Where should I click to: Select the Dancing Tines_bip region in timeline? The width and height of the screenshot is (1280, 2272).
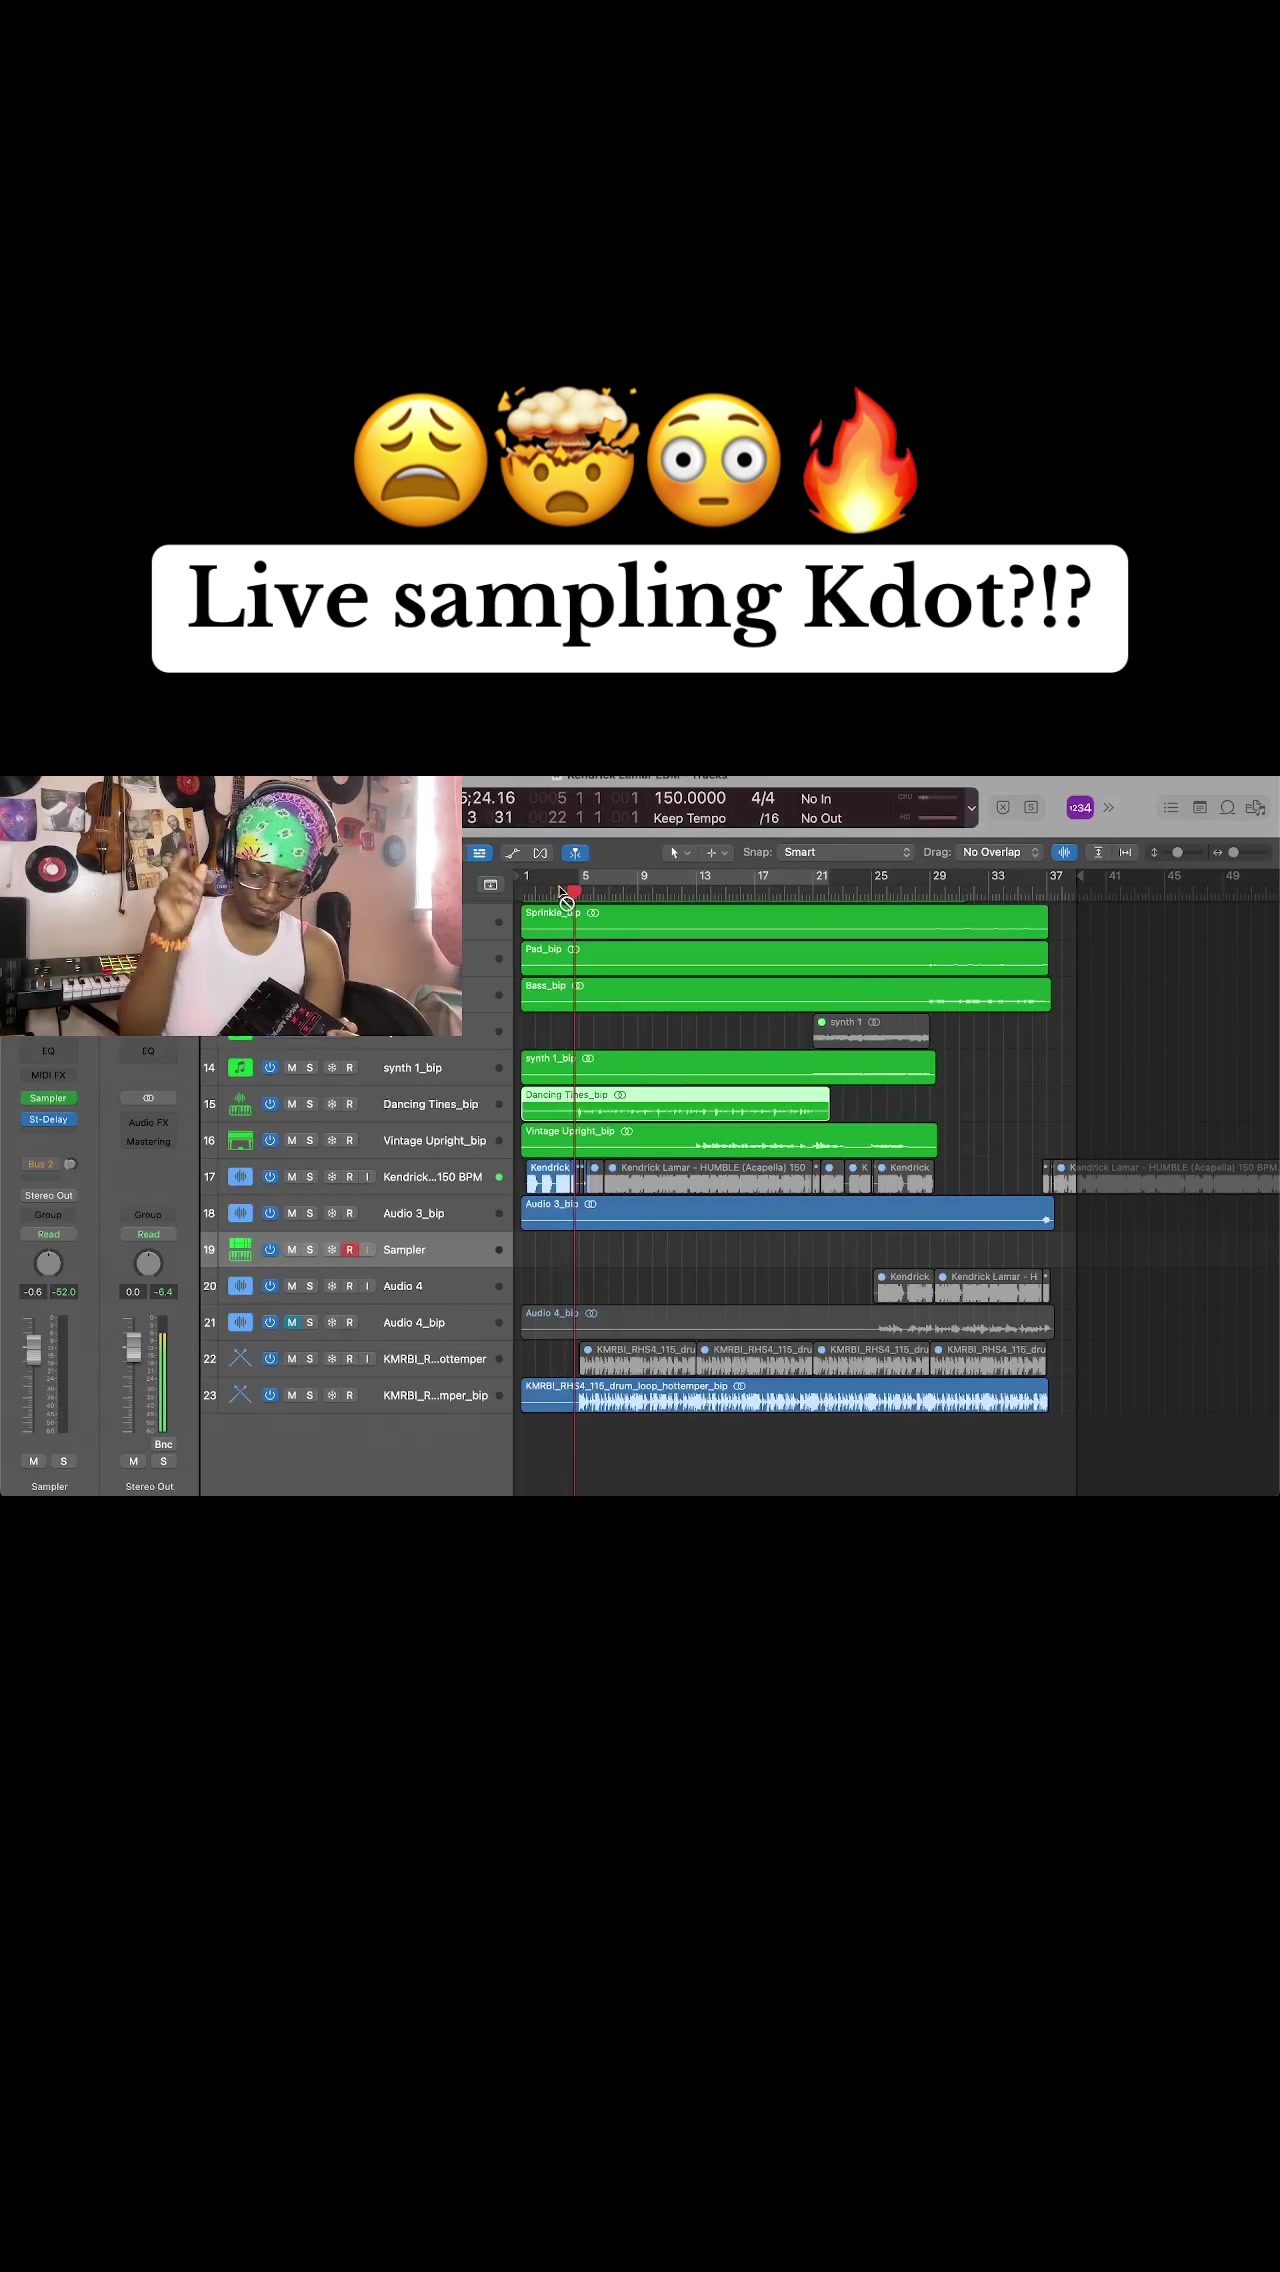point(675,1104)
